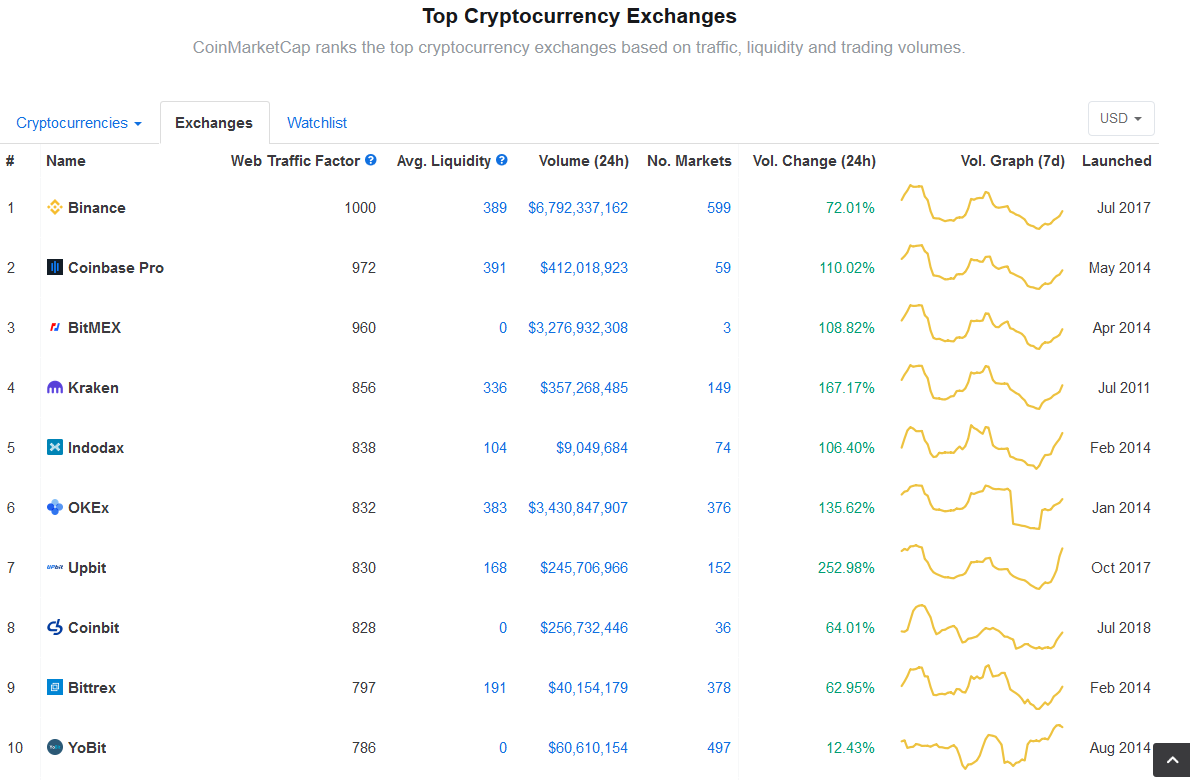This screenshot has width=1190, height=780.
Task: Sort by Avg. Liquidity column
Action: coord(444,161)
